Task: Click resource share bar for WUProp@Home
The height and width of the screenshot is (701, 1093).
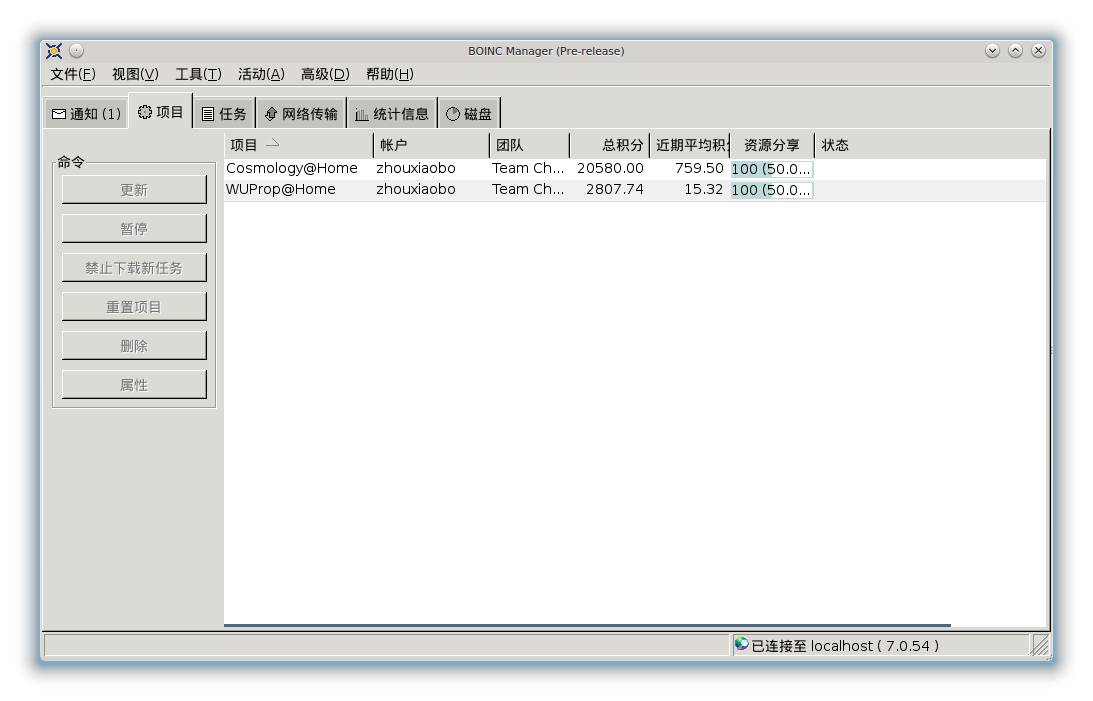Action: coord(772,190)
